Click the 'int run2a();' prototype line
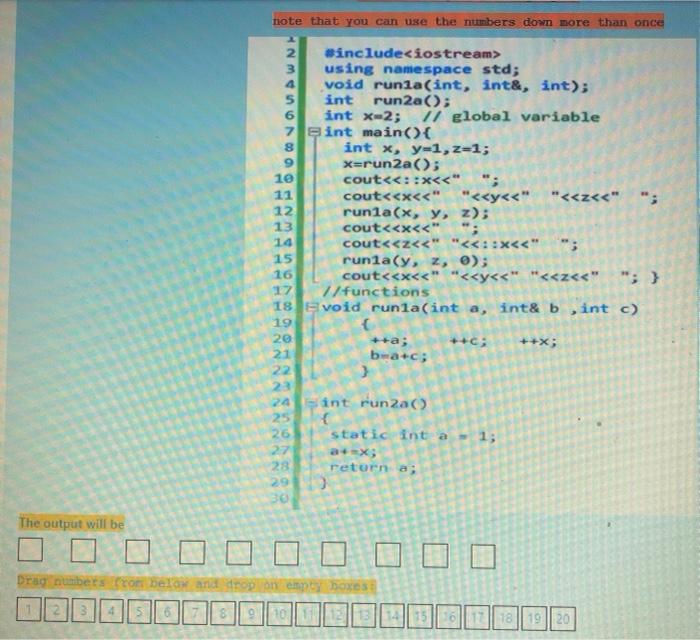The image size is (700, 640). (x=387, y=101)
